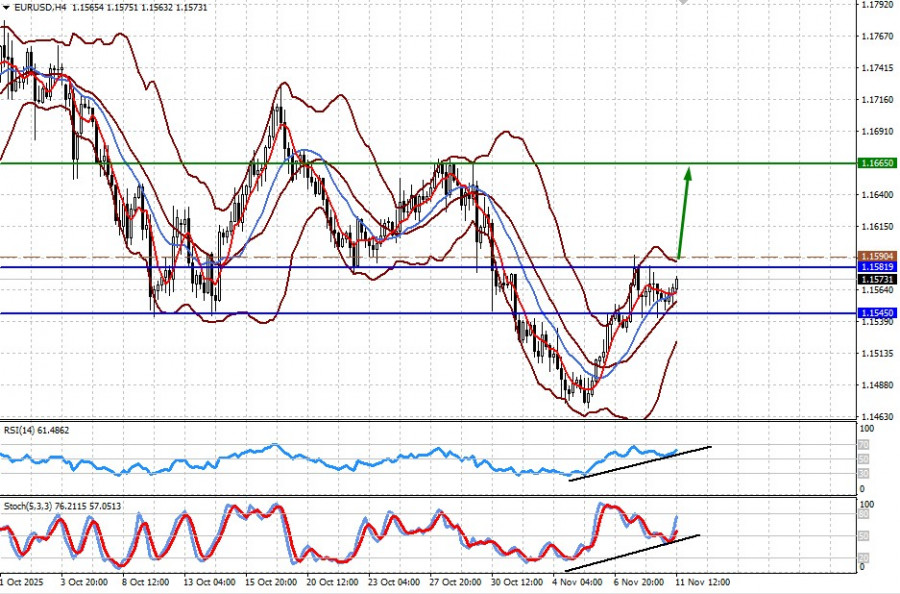Click the 27 Oct 20:00 time label
The width and height of the screenshot is (900, 594).
(x=453, y=582)
